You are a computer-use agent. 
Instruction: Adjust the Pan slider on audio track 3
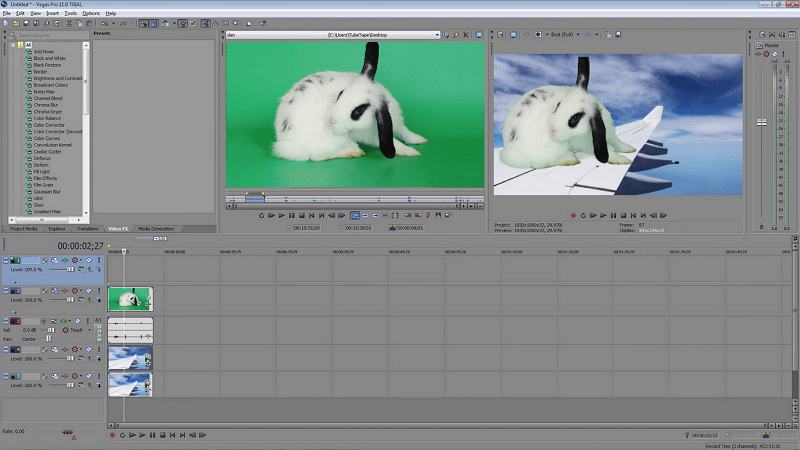(x=49, y=339)
